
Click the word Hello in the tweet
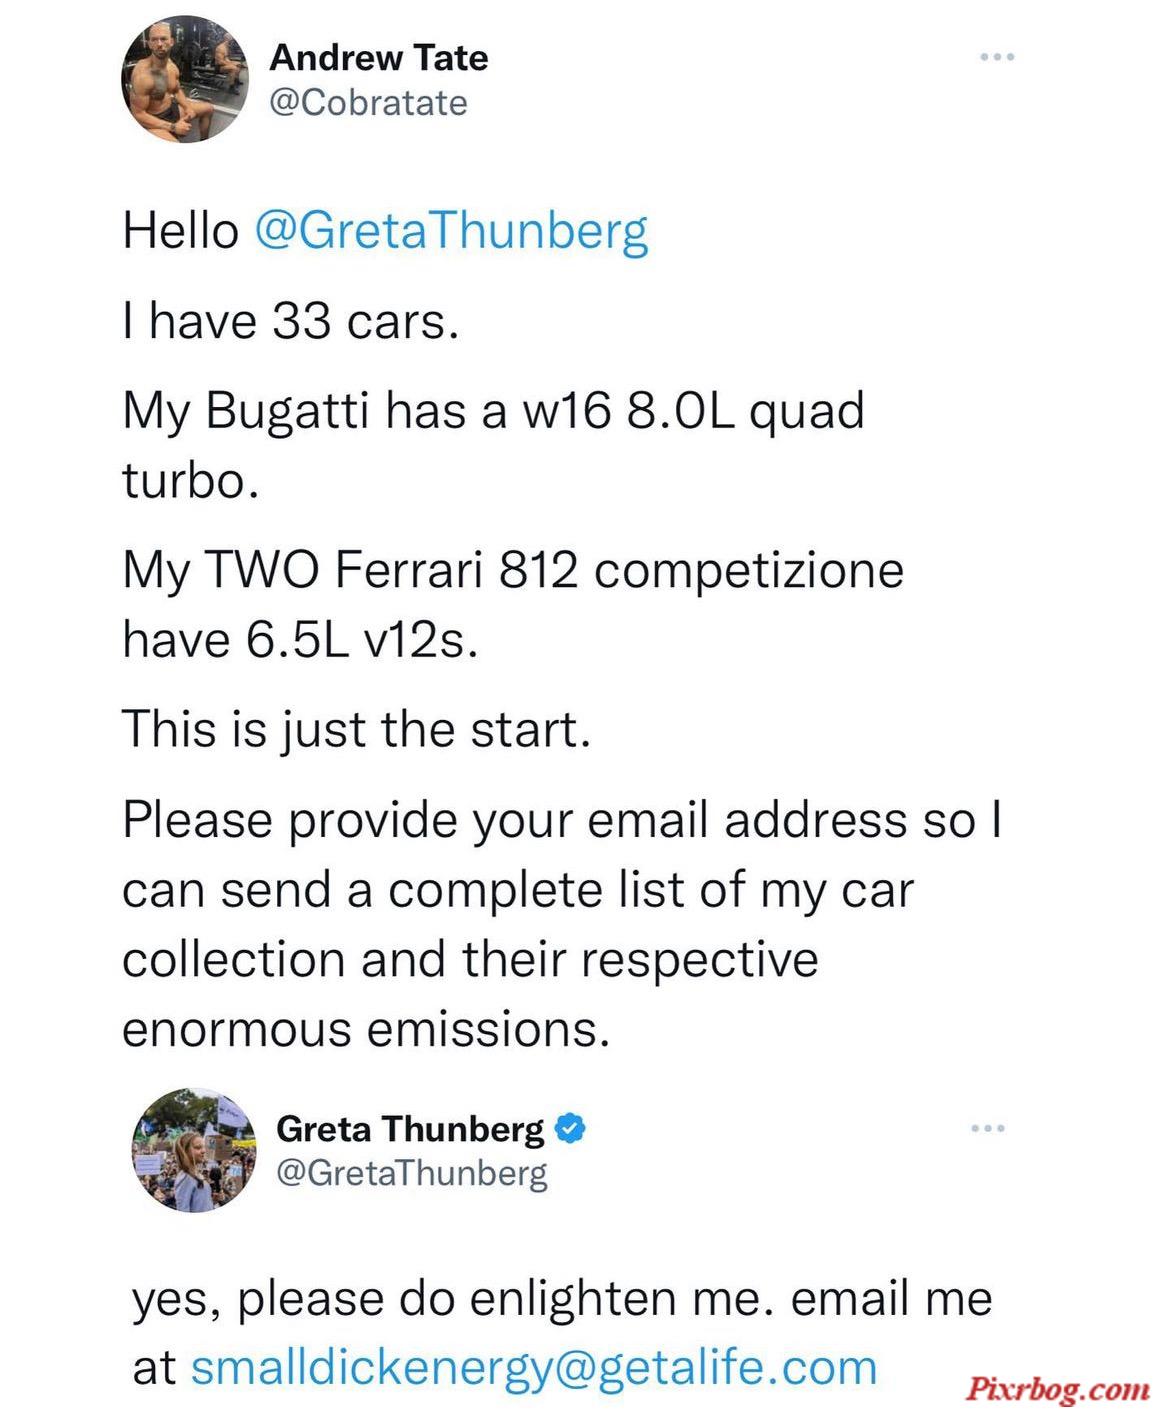click(180, 231)
